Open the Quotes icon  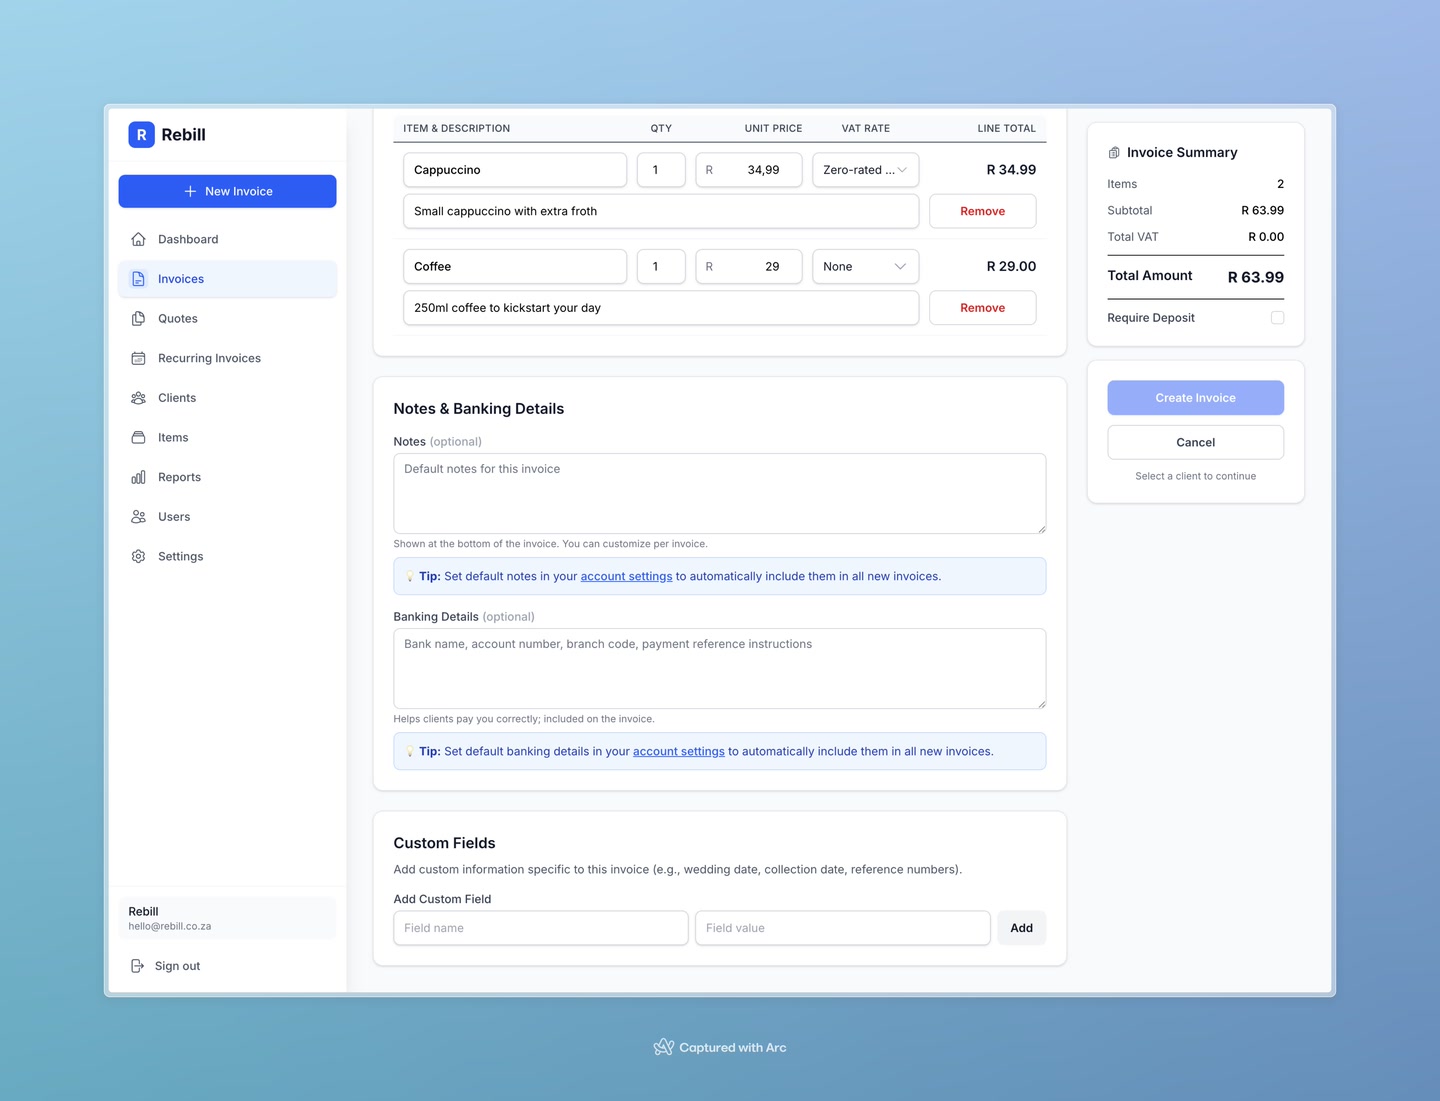click(138, 318)
